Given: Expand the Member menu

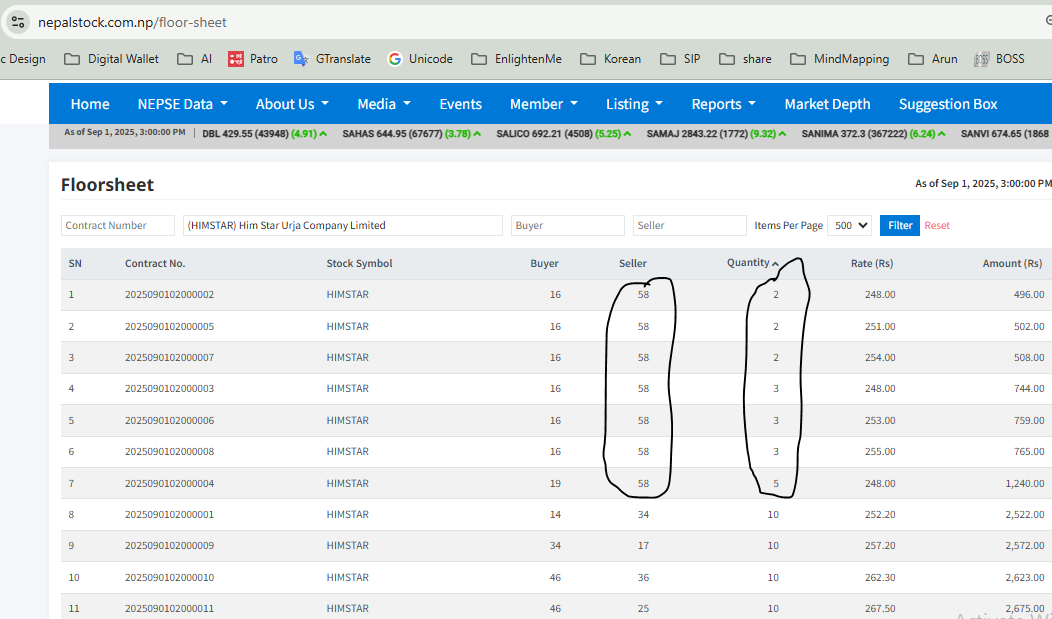Looking at the screenshot, I should point(543,104).
